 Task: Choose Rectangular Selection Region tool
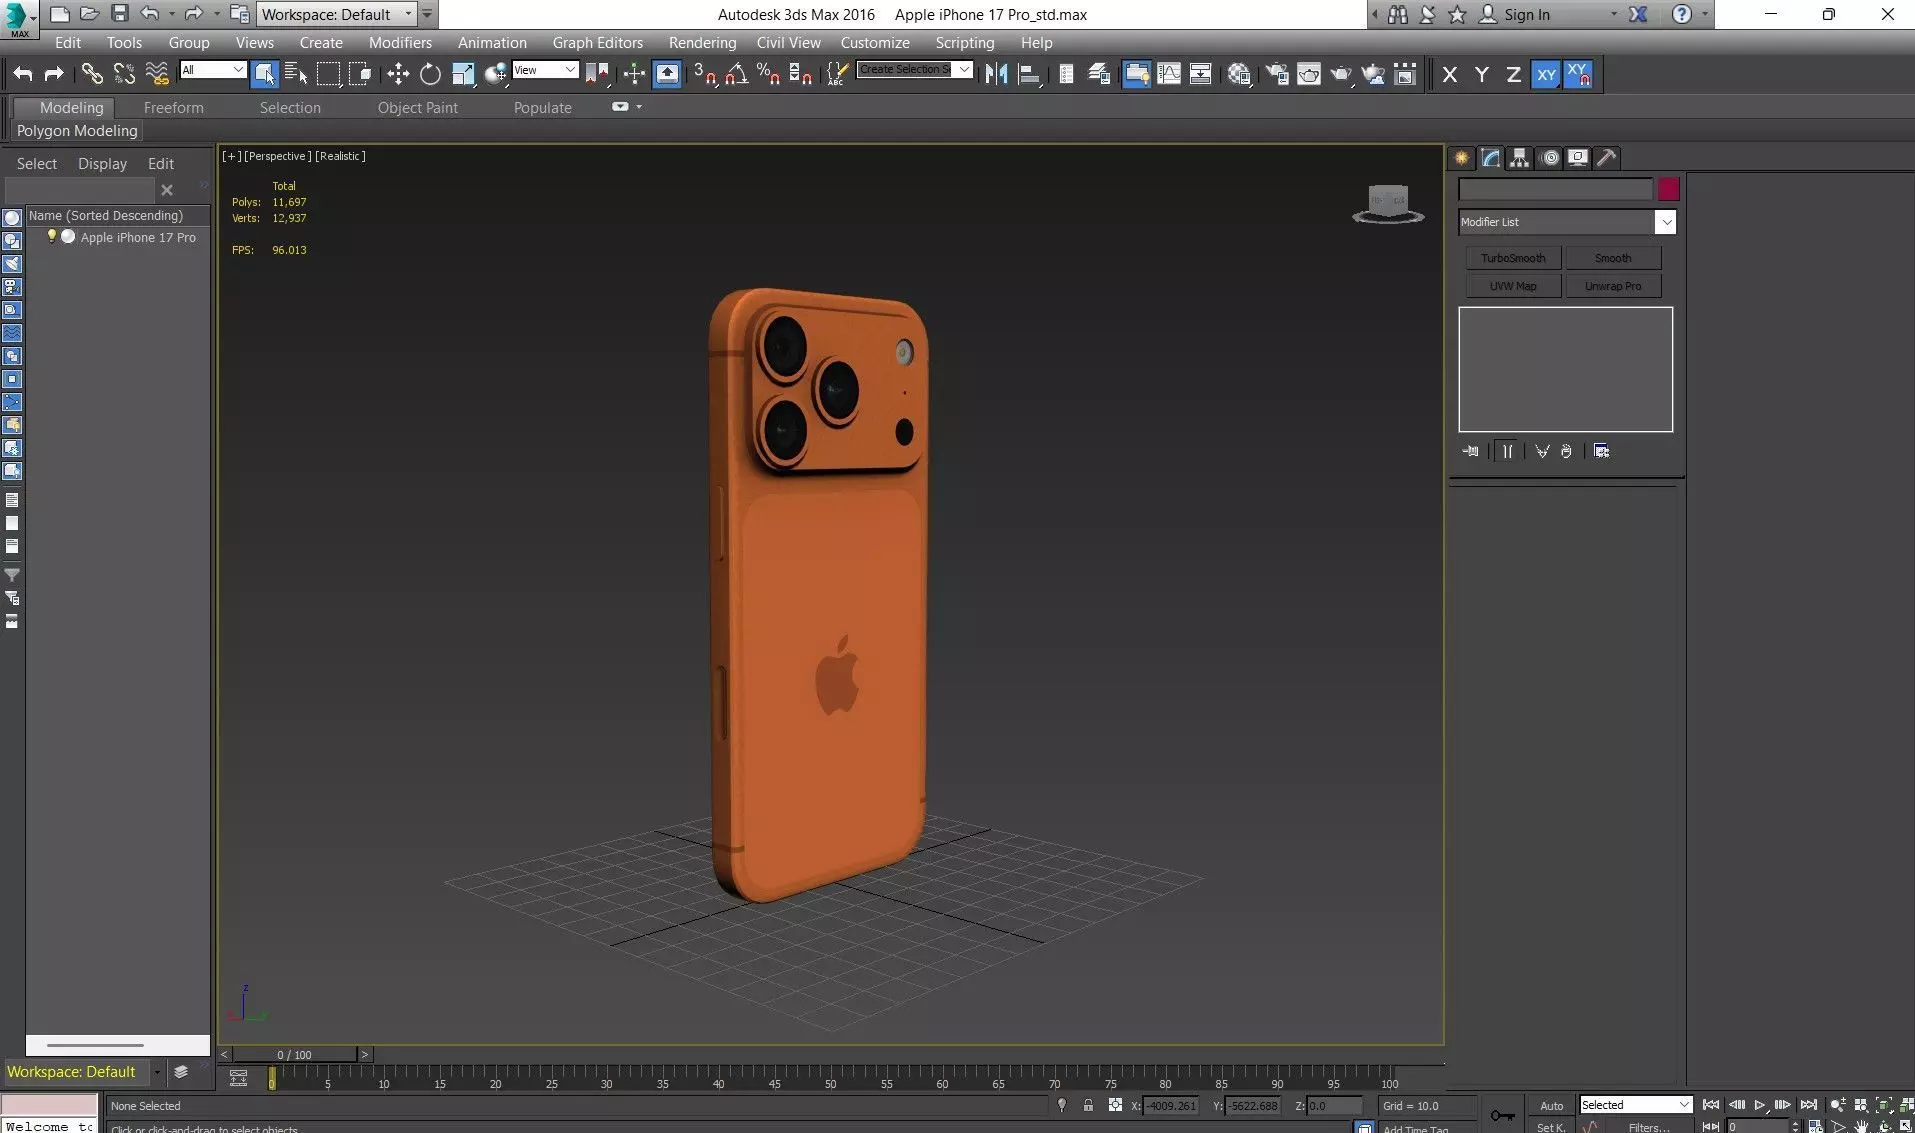328,74
